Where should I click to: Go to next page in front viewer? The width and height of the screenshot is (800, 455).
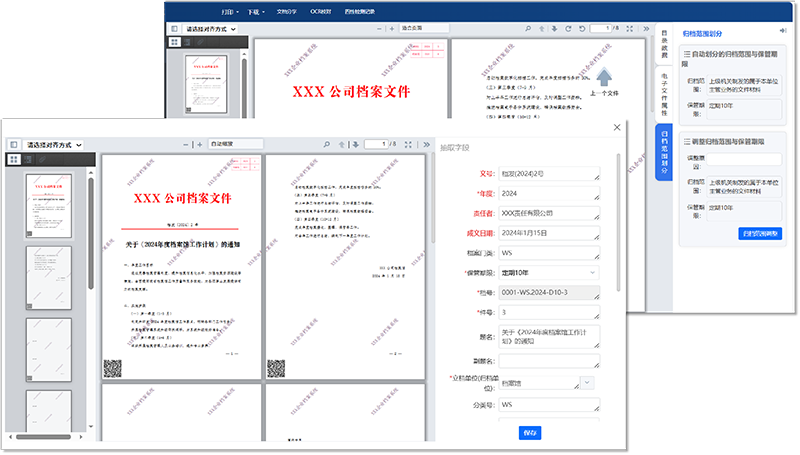(355, 145)
